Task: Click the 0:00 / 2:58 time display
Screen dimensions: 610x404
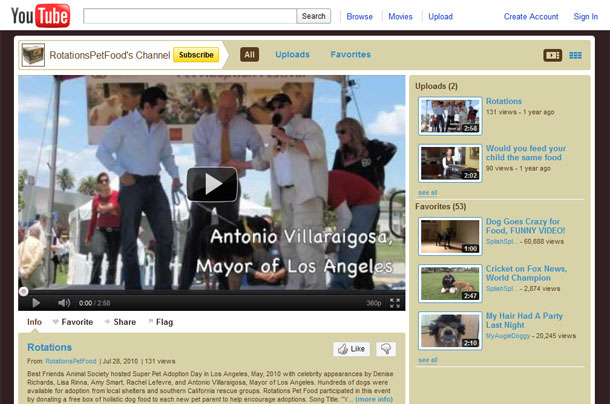Action: [x=95, y=303]
